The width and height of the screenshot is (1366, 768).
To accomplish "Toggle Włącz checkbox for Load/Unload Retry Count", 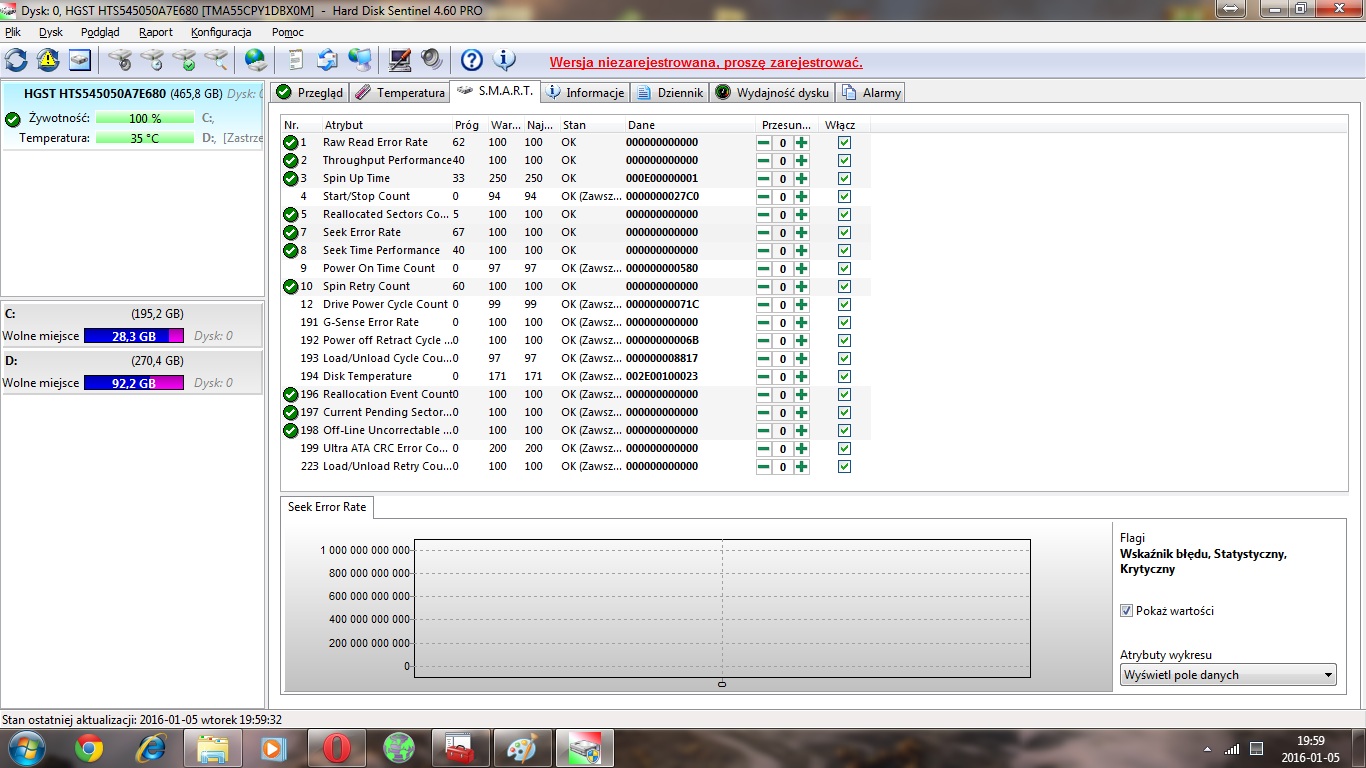I will coord(845,467).
